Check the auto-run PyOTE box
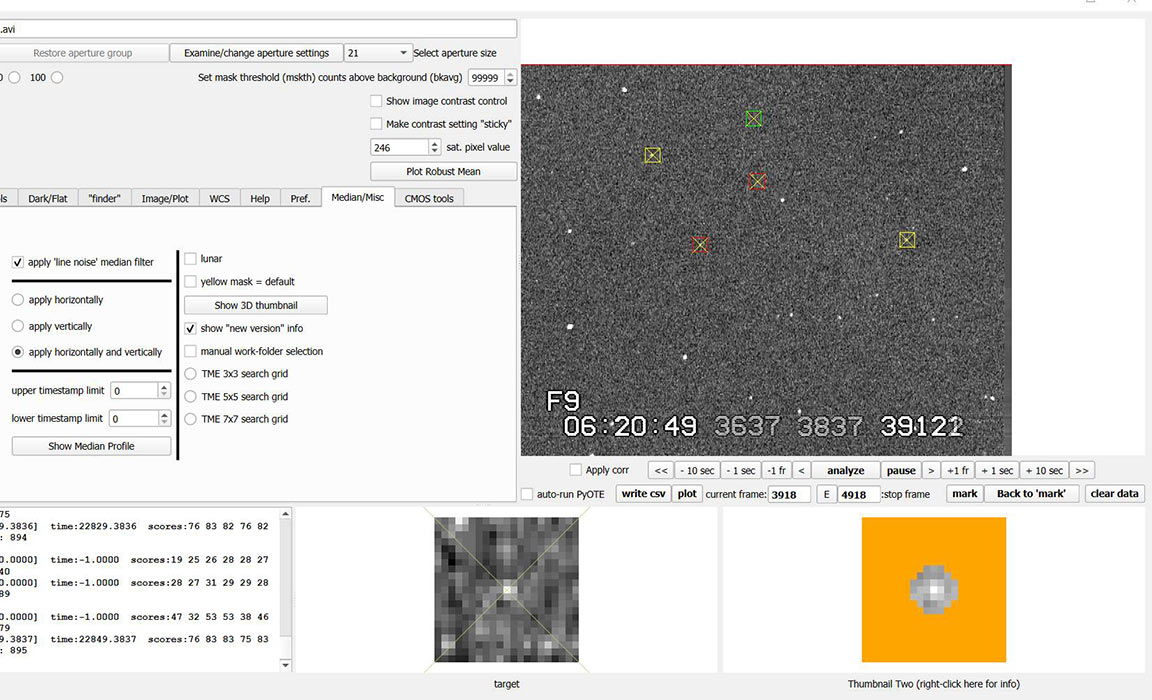Screen dimensions: 1152x700 [x=527, y=494]
